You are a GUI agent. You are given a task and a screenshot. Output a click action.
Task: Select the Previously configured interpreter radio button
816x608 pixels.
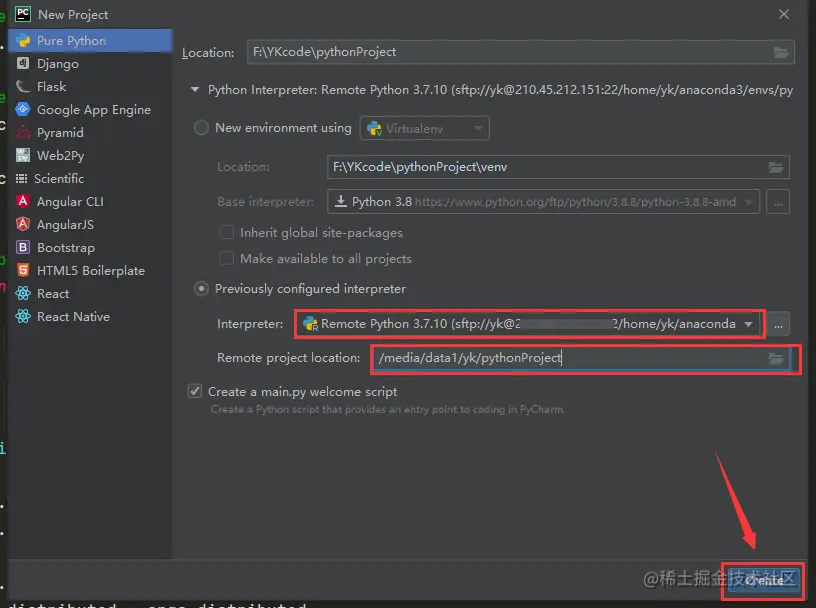click(x=201, y=288)
